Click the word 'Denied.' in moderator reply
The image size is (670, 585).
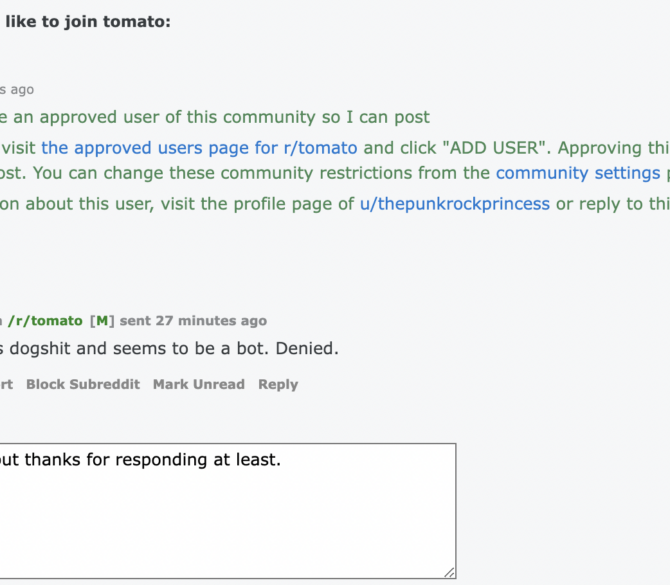click(307, 349)
